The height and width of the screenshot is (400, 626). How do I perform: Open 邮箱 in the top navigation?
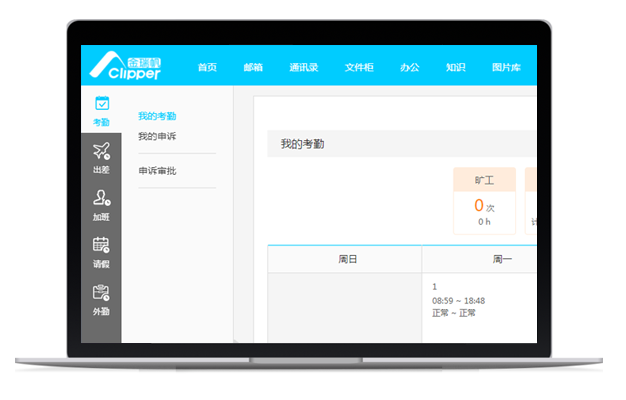[253, 67]
